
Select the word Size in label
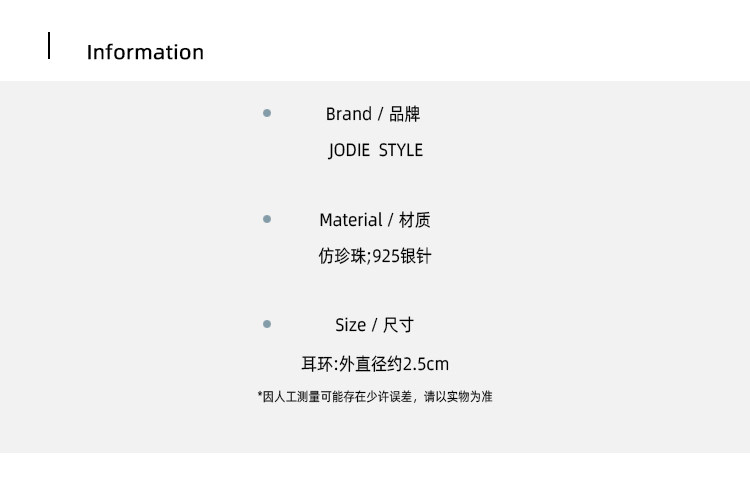(x=350, y=325)
